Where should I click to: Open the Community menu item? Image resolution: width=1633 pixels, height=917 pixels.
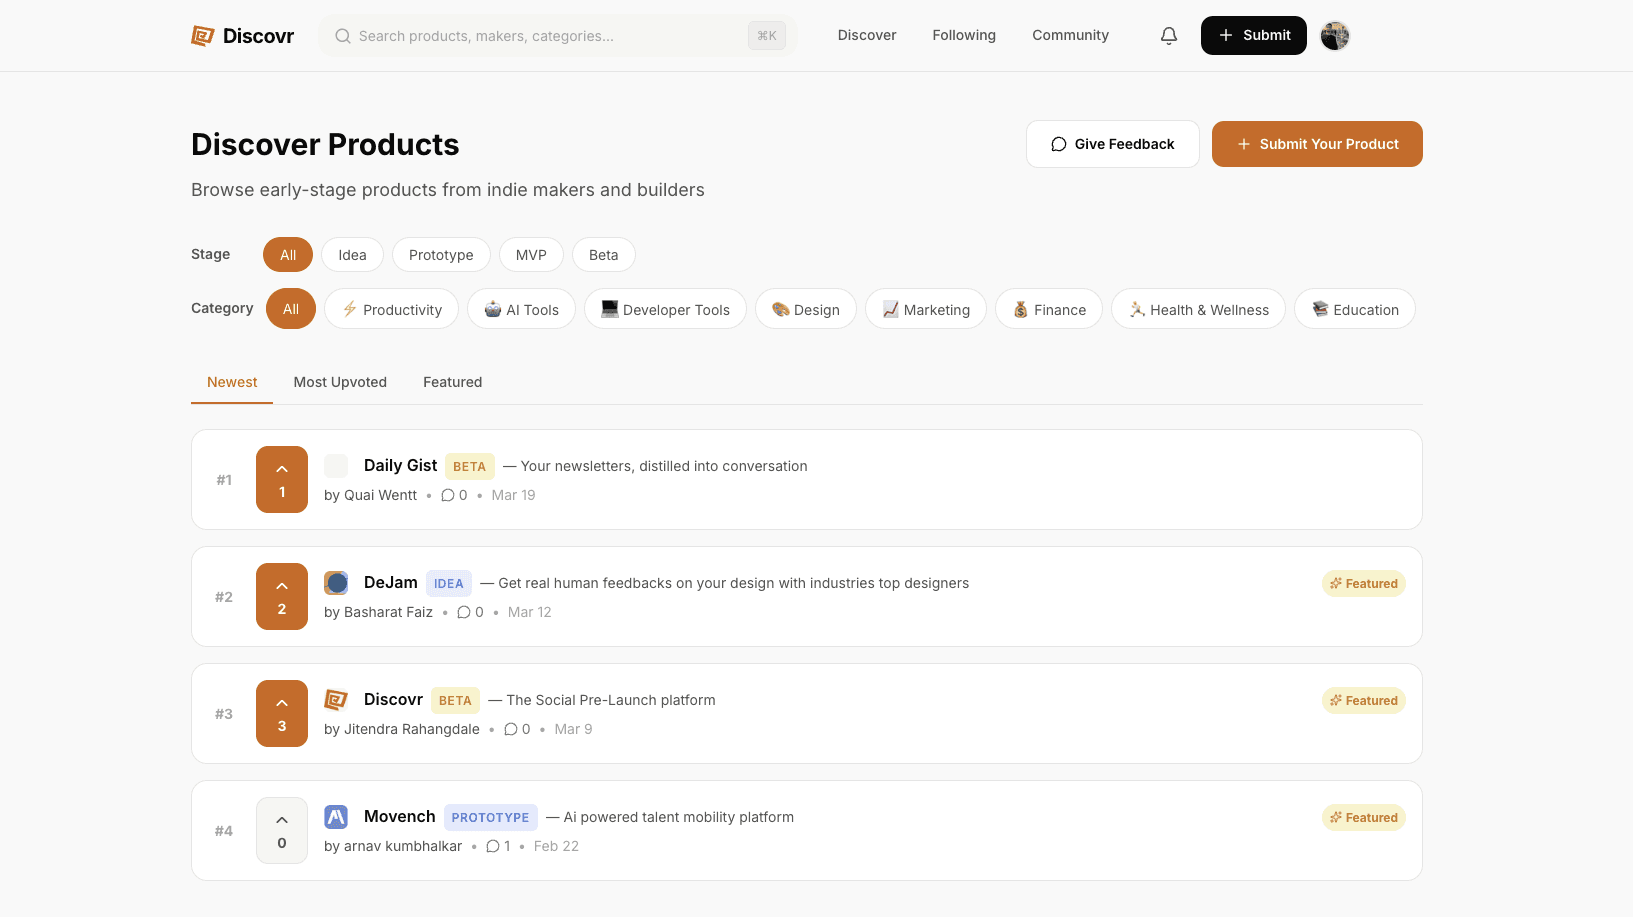[1070, 35]
